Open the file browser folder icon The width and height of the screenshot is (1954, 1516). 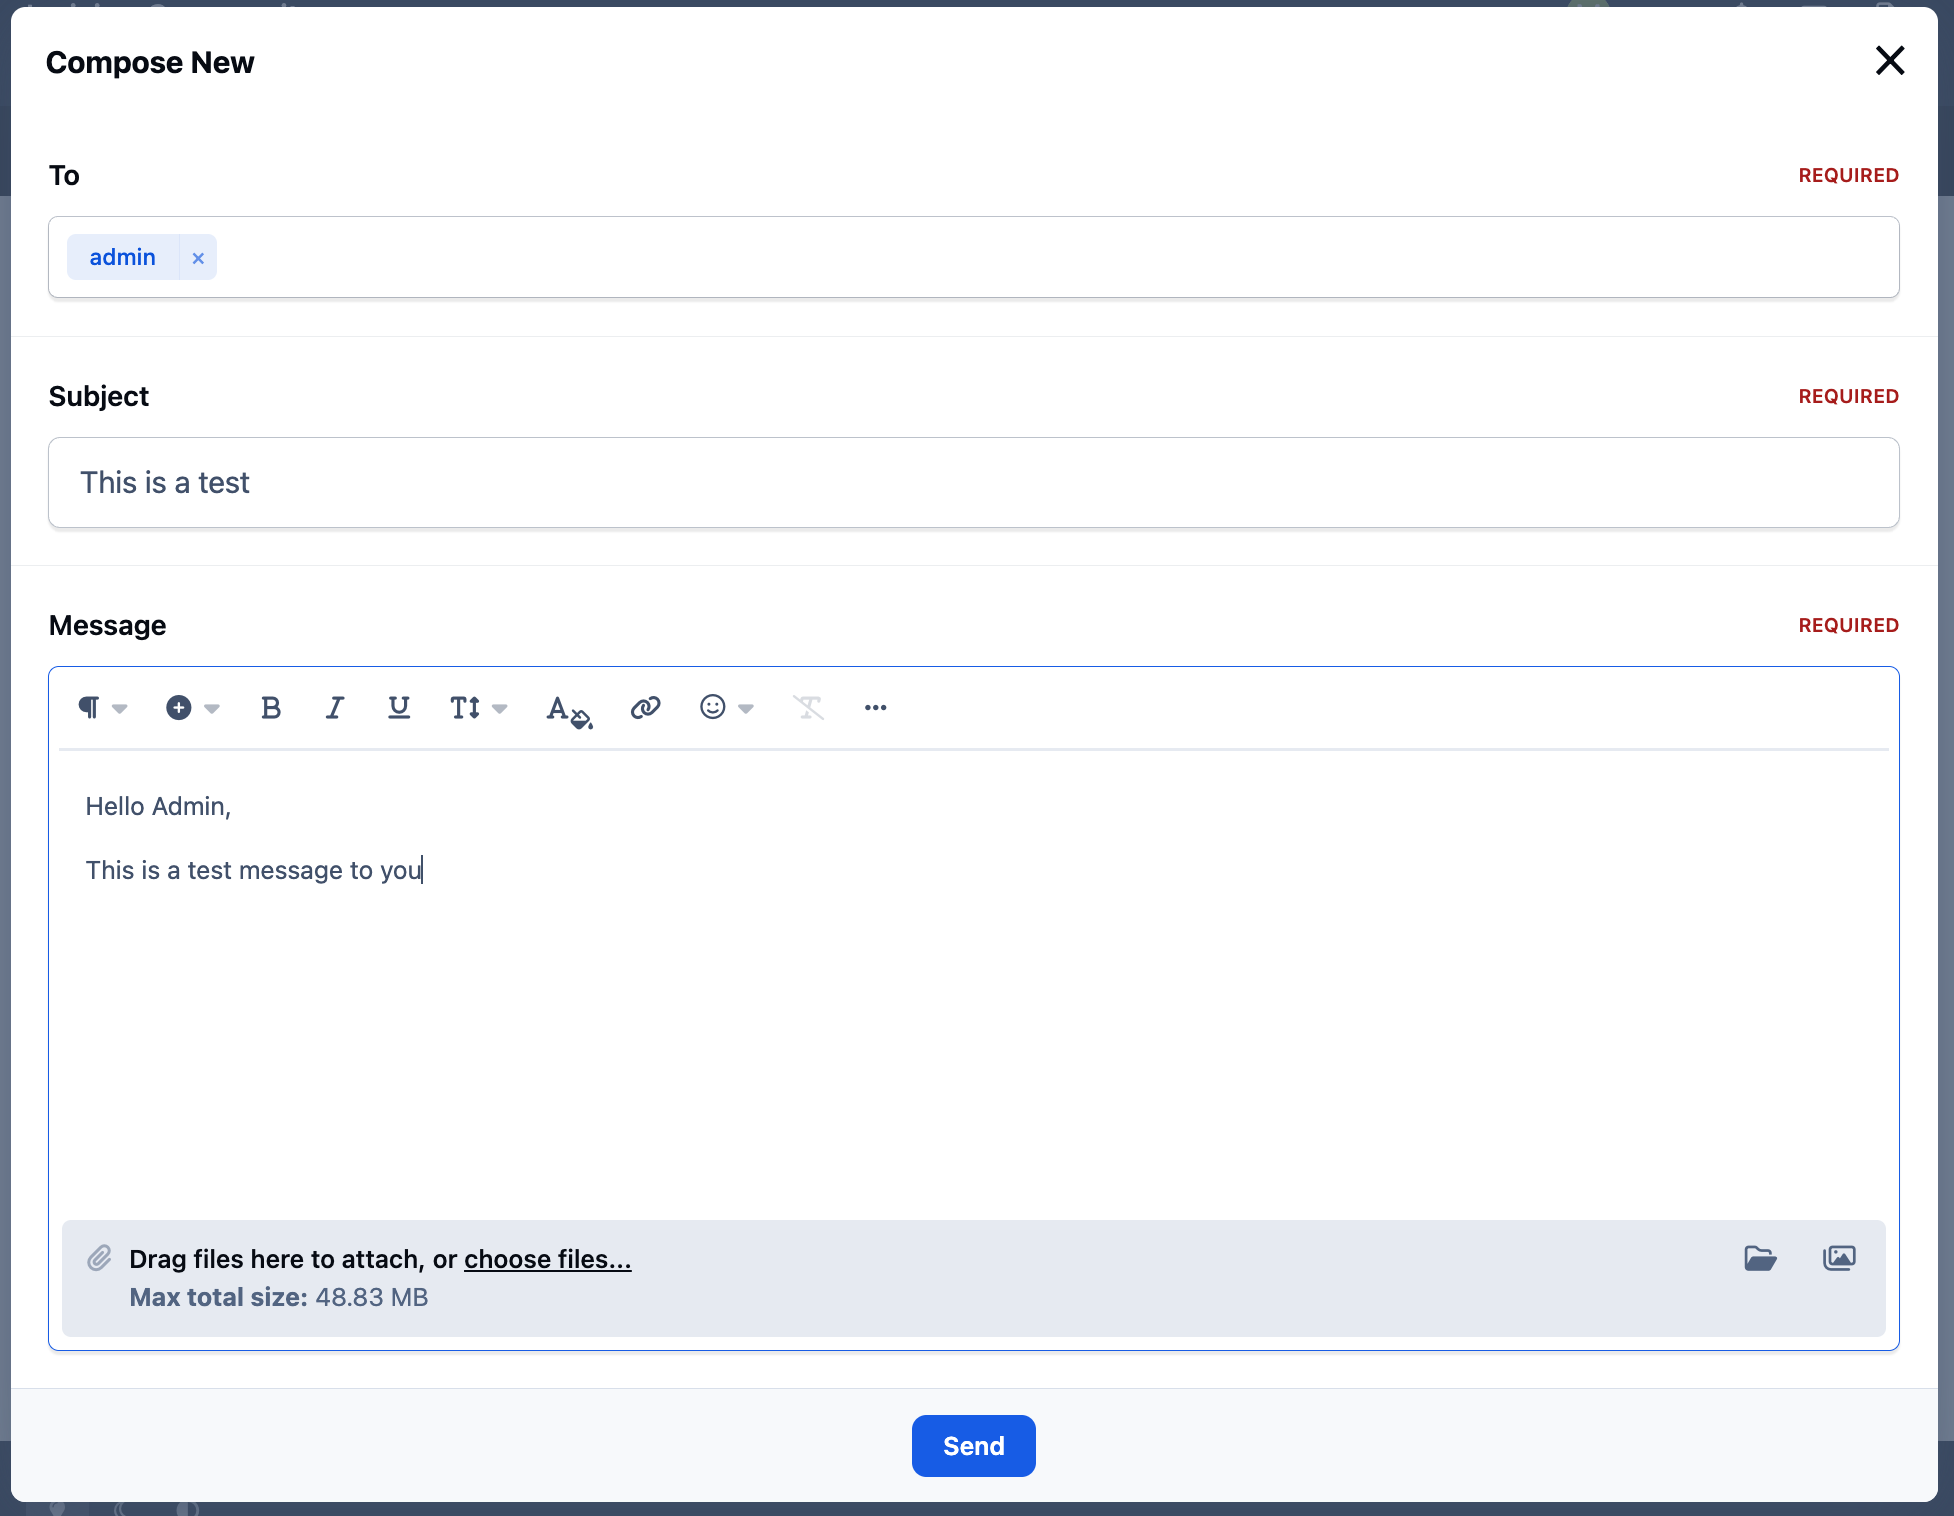[1760, 1258]
